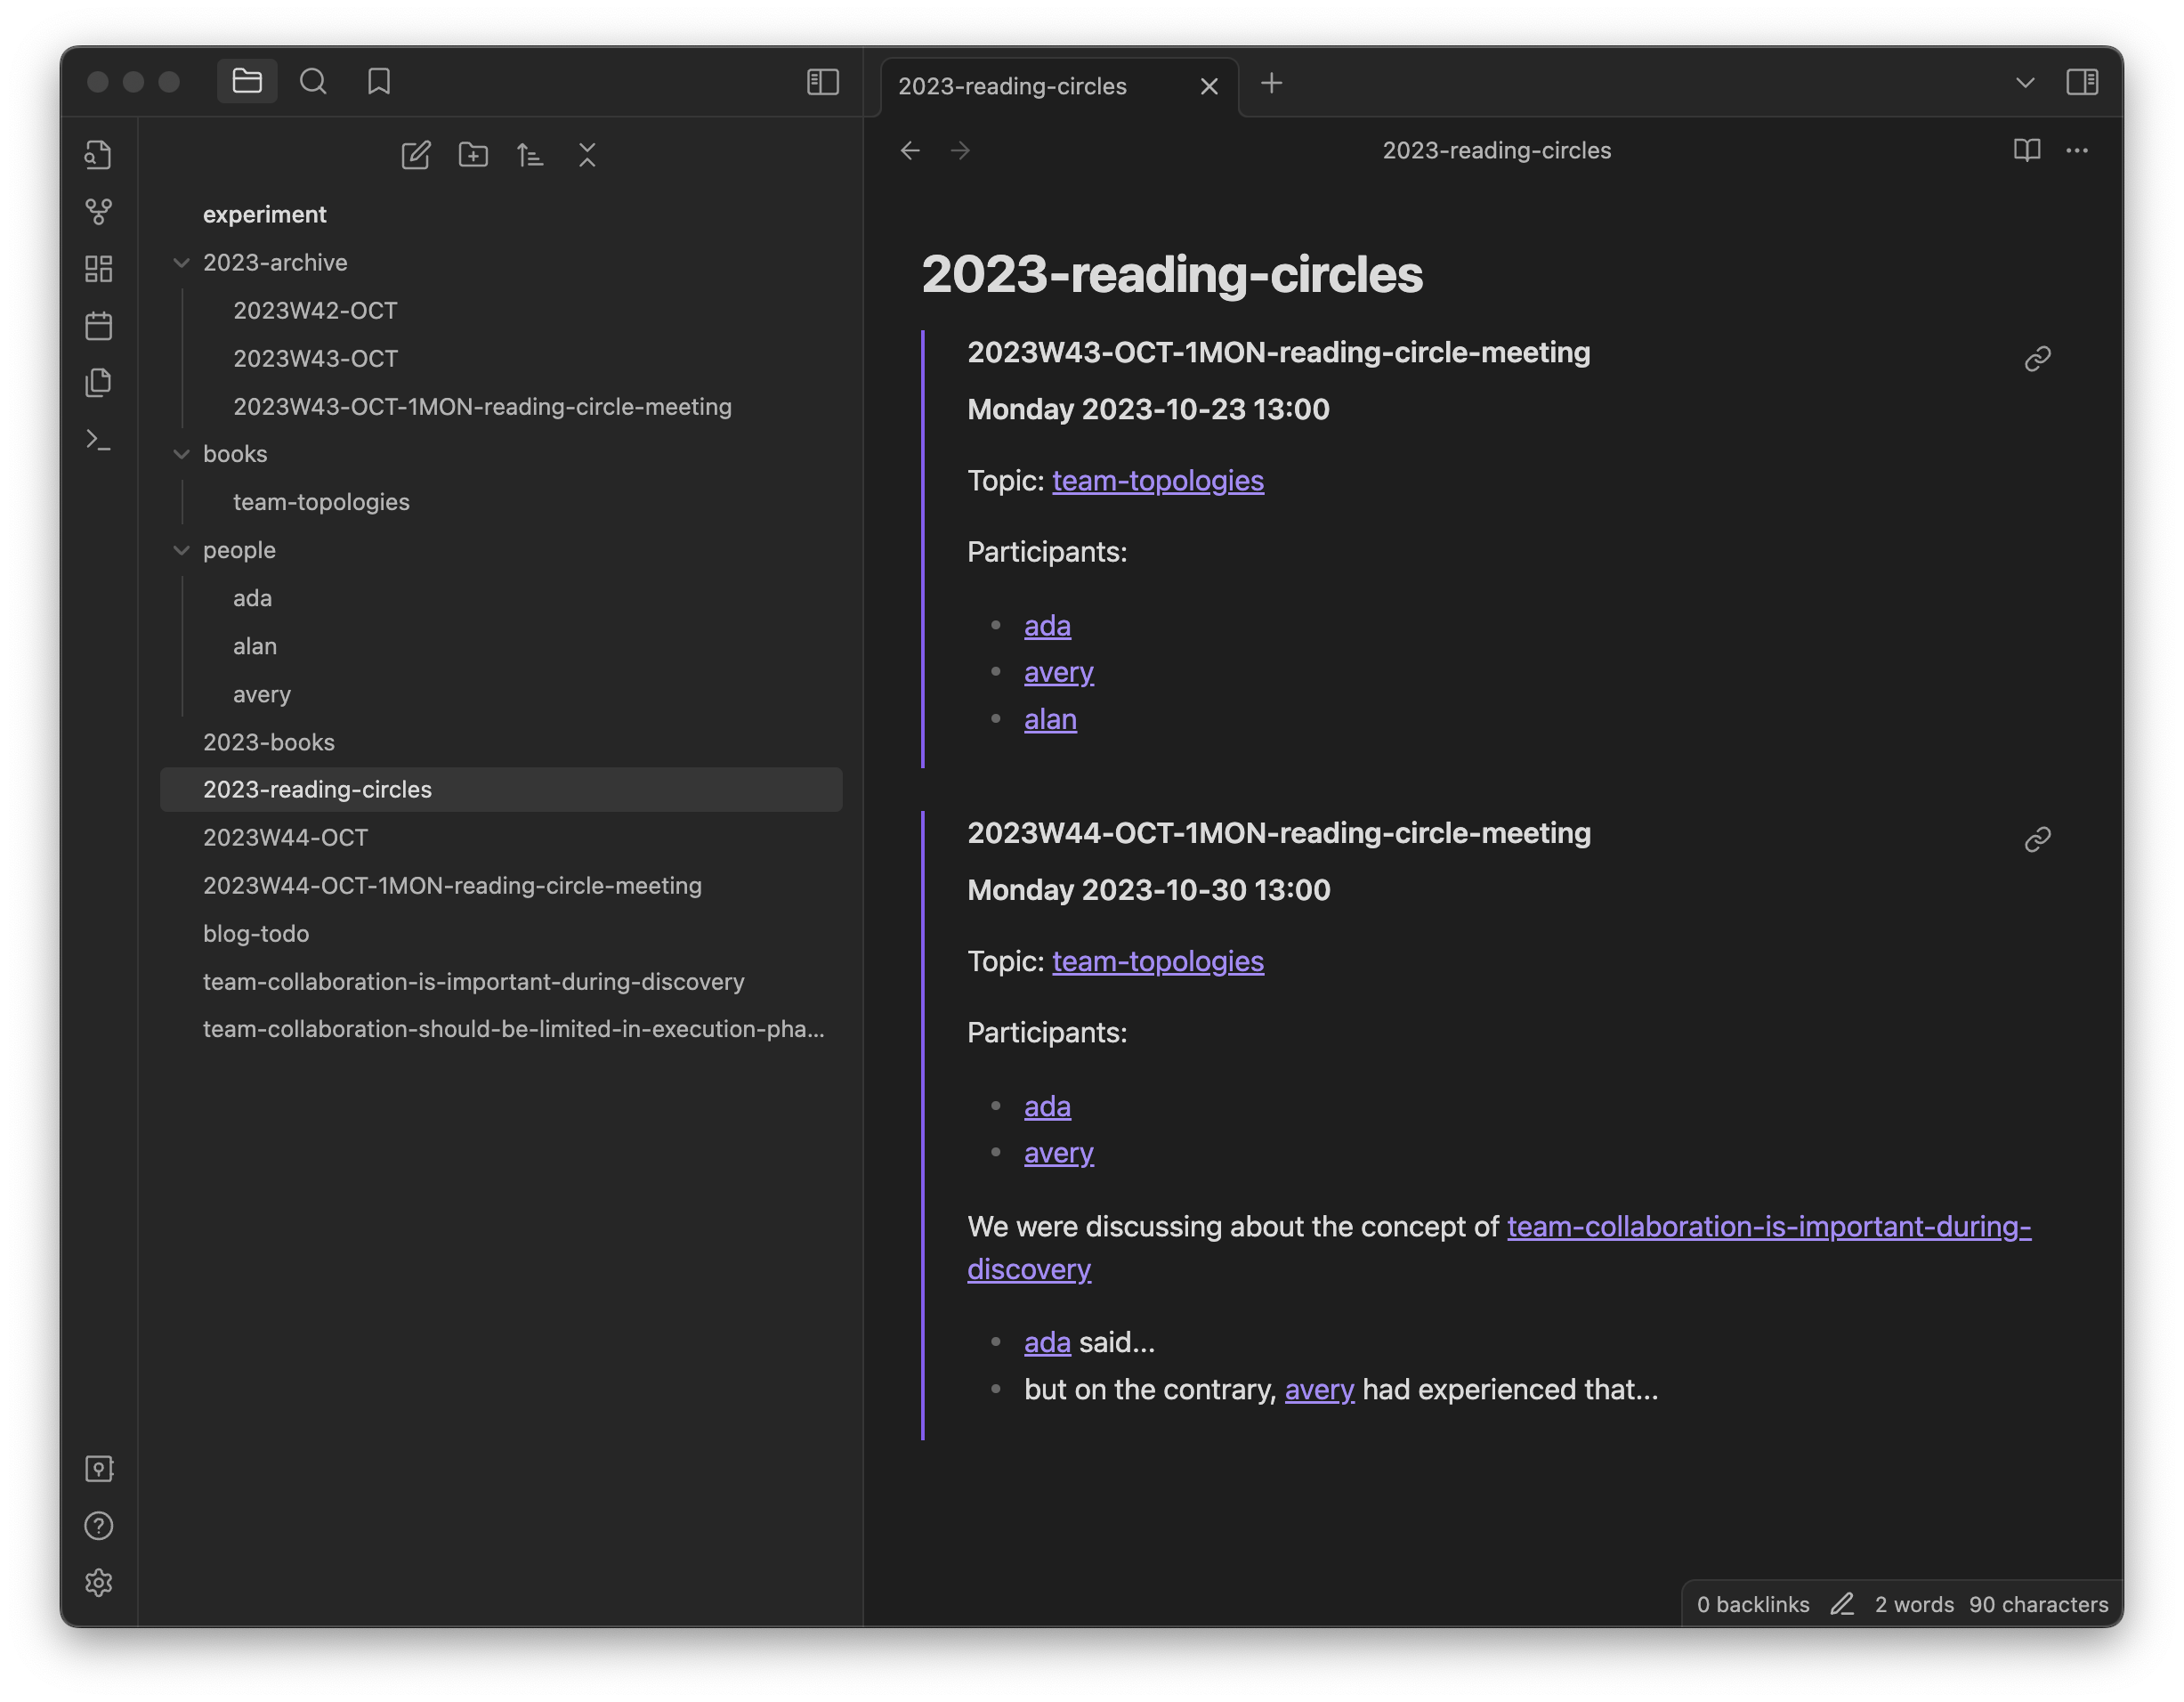The image size is (2184, 1702).
Task: Insert template ribbon icon
Action: coord(98,382)
